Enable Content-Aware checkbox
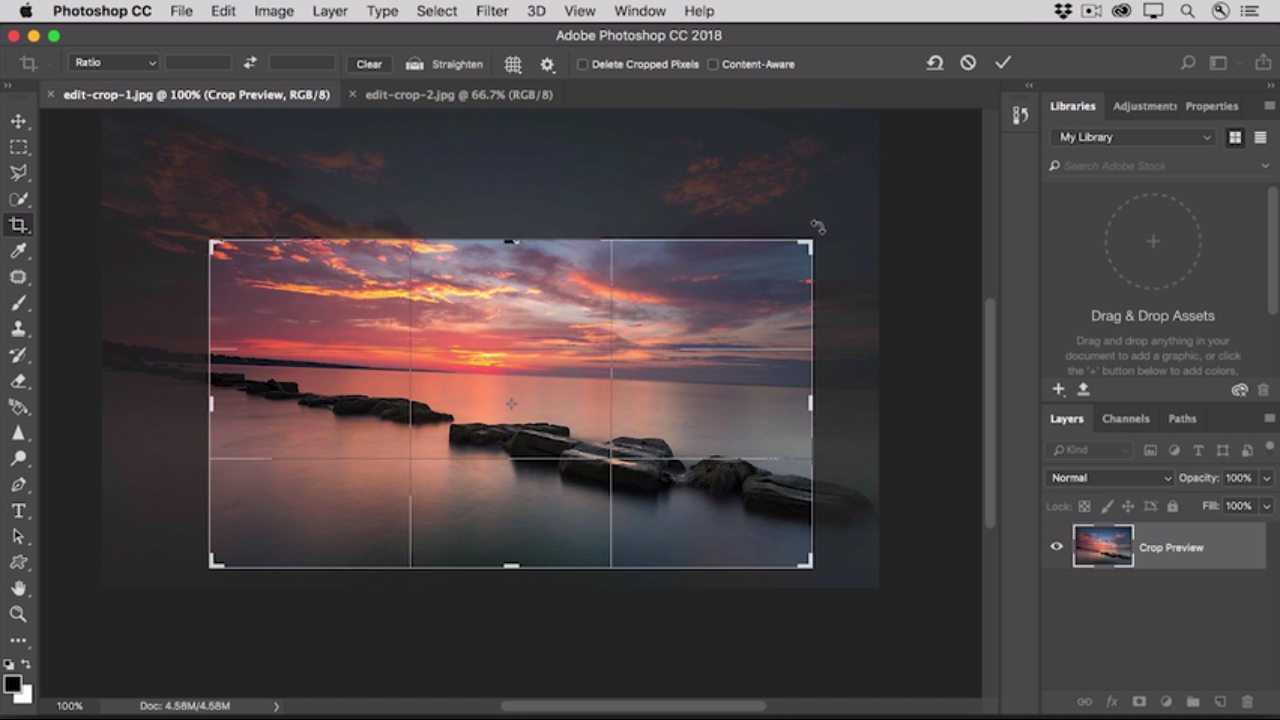The width and height of the screenshot is (1280, 720). [713, 64]
